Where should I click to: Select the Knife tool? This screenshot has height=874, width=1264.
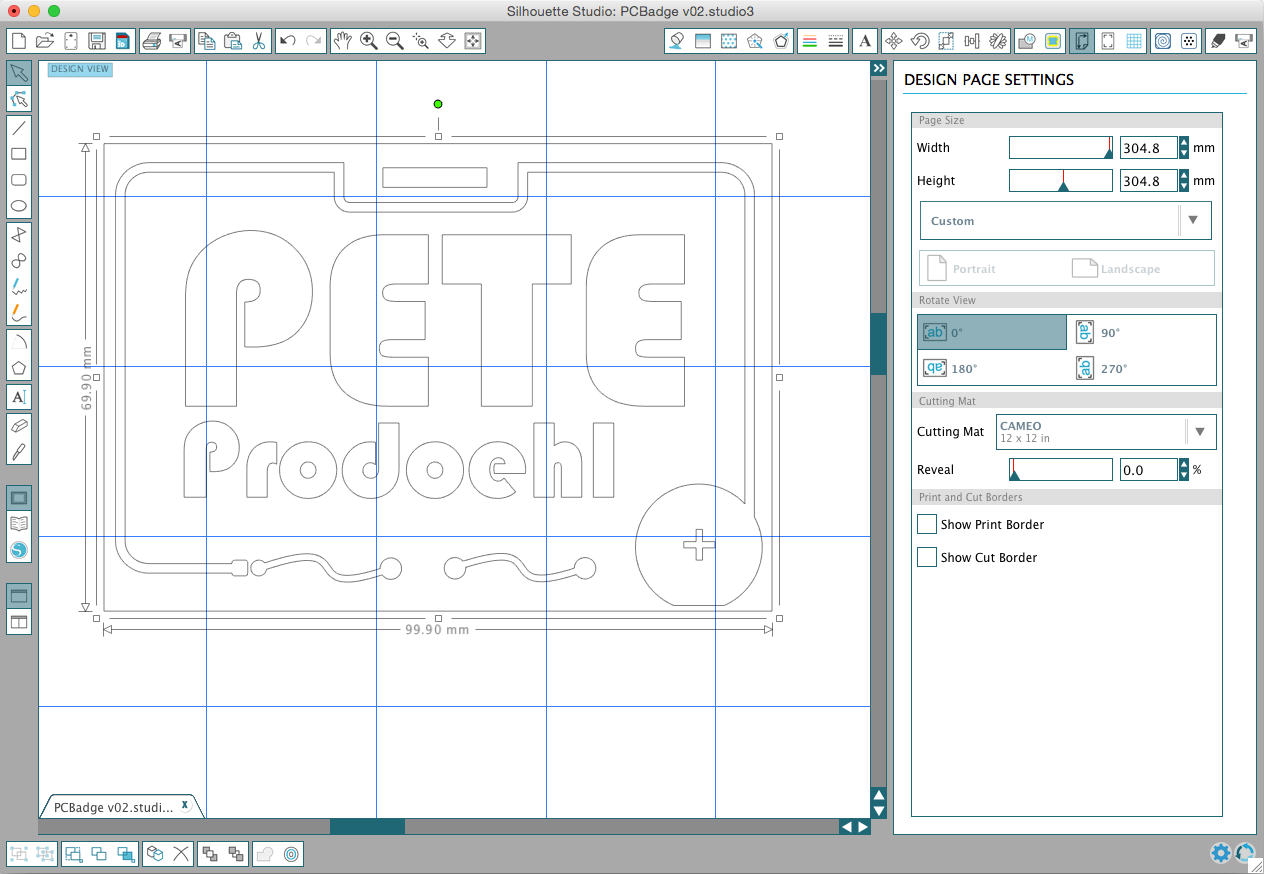pyautogui.click(x=18, y=452)
